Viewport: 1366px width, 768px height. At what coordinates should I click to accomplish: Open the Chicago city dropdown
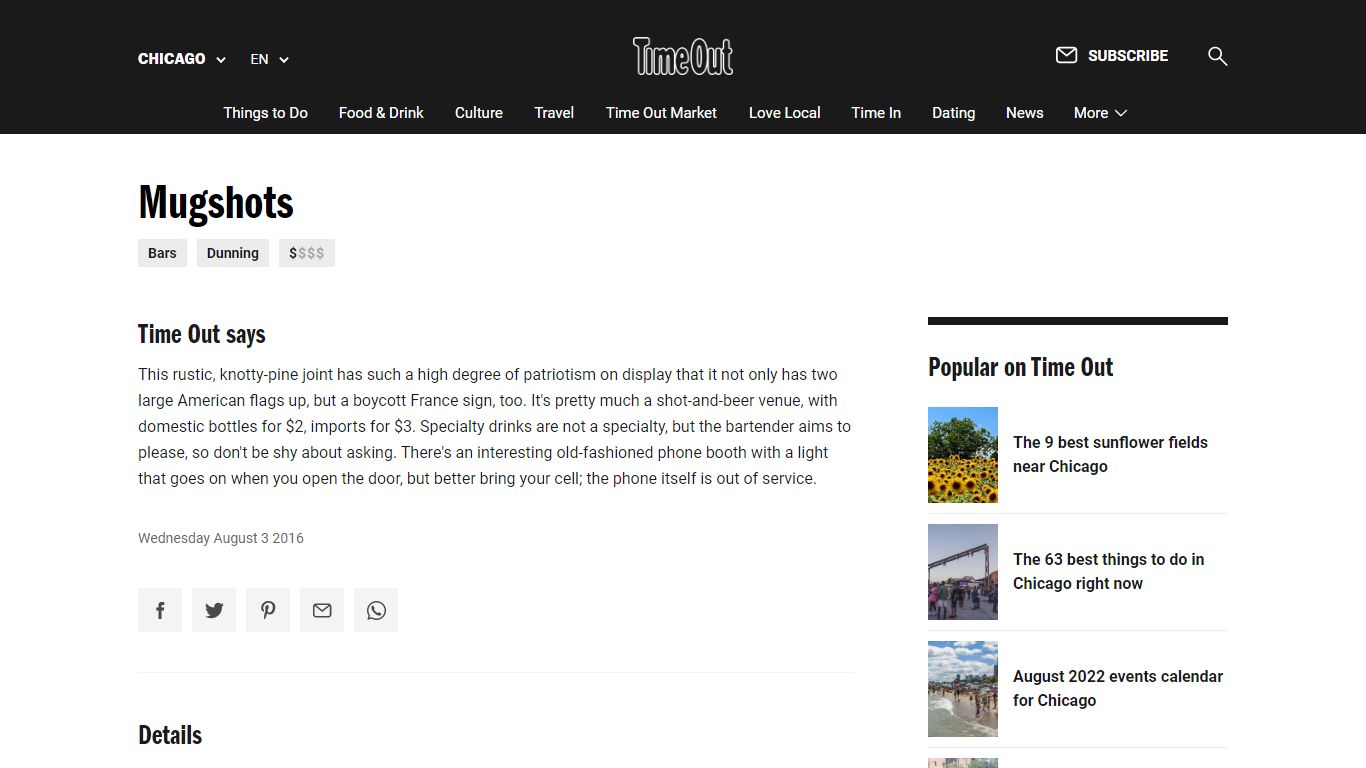(182, 59)
